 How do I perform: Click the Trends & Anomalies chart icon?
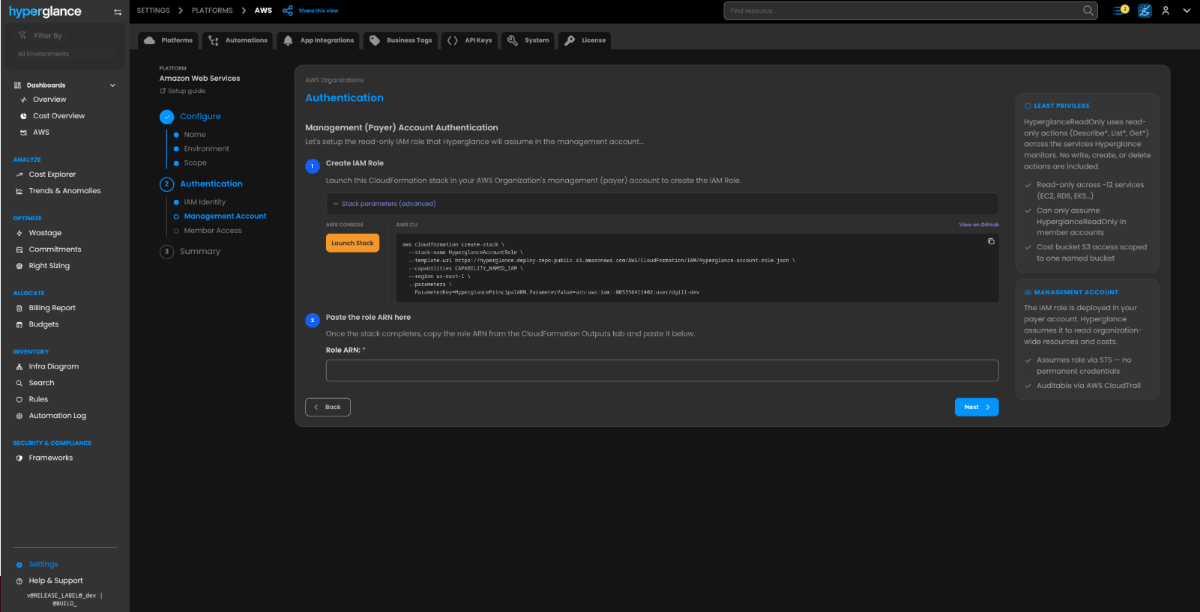[x=18, y=191]
